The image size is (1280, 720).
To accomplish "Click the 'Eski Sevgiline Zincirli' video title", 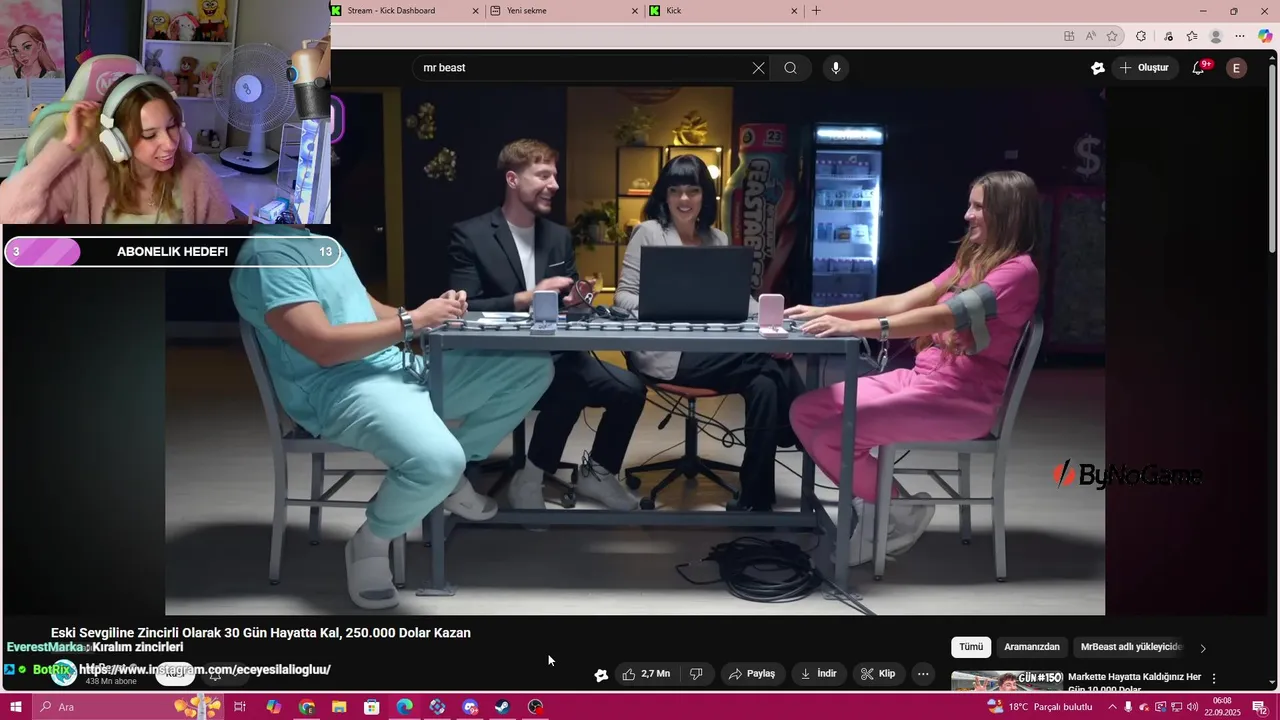I will tap(261, 633).
